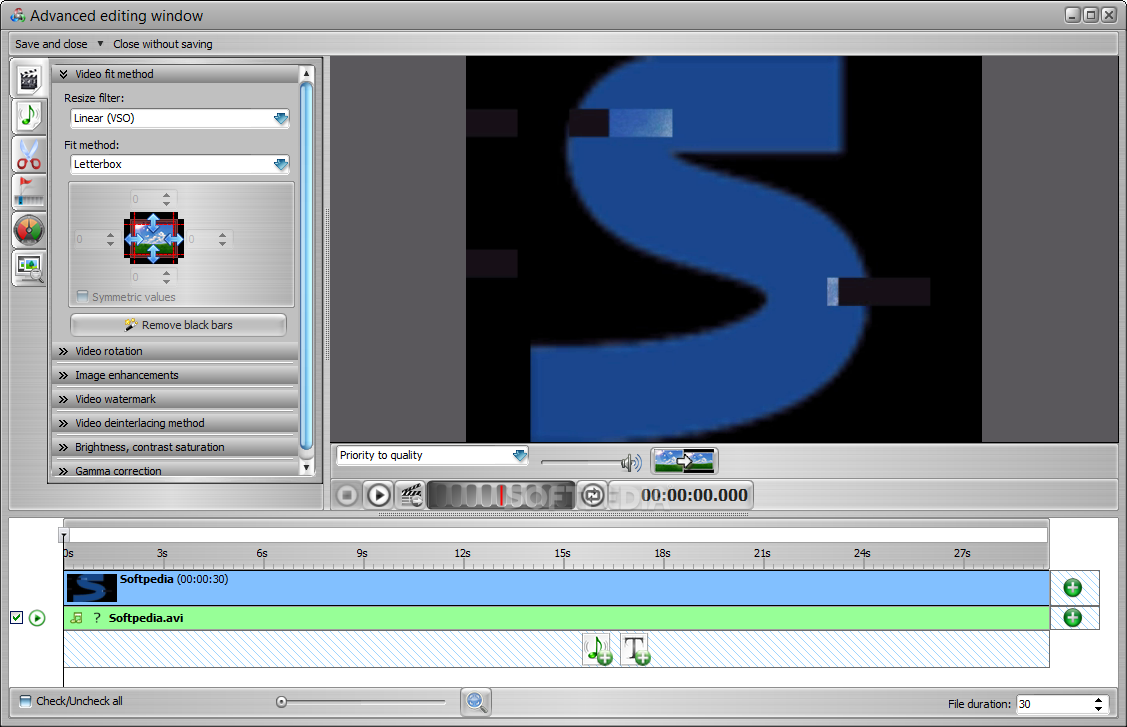Toggle the Symmetric values checkbox
The image size is (1127, 727).
click(x=83, y=296)
